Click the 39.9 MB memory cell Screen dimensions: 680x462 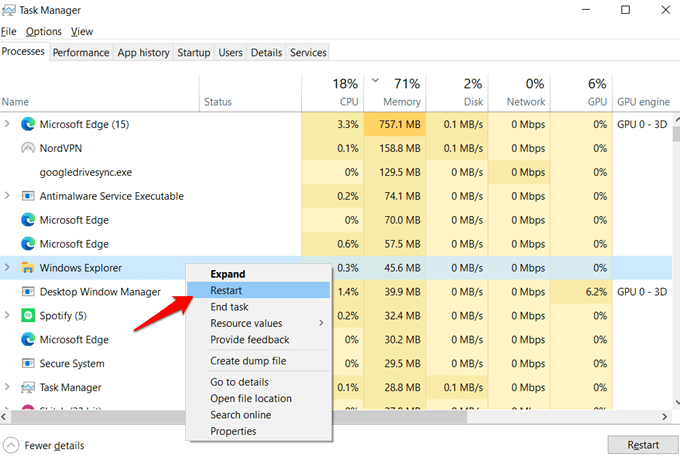tap(395, 292)
